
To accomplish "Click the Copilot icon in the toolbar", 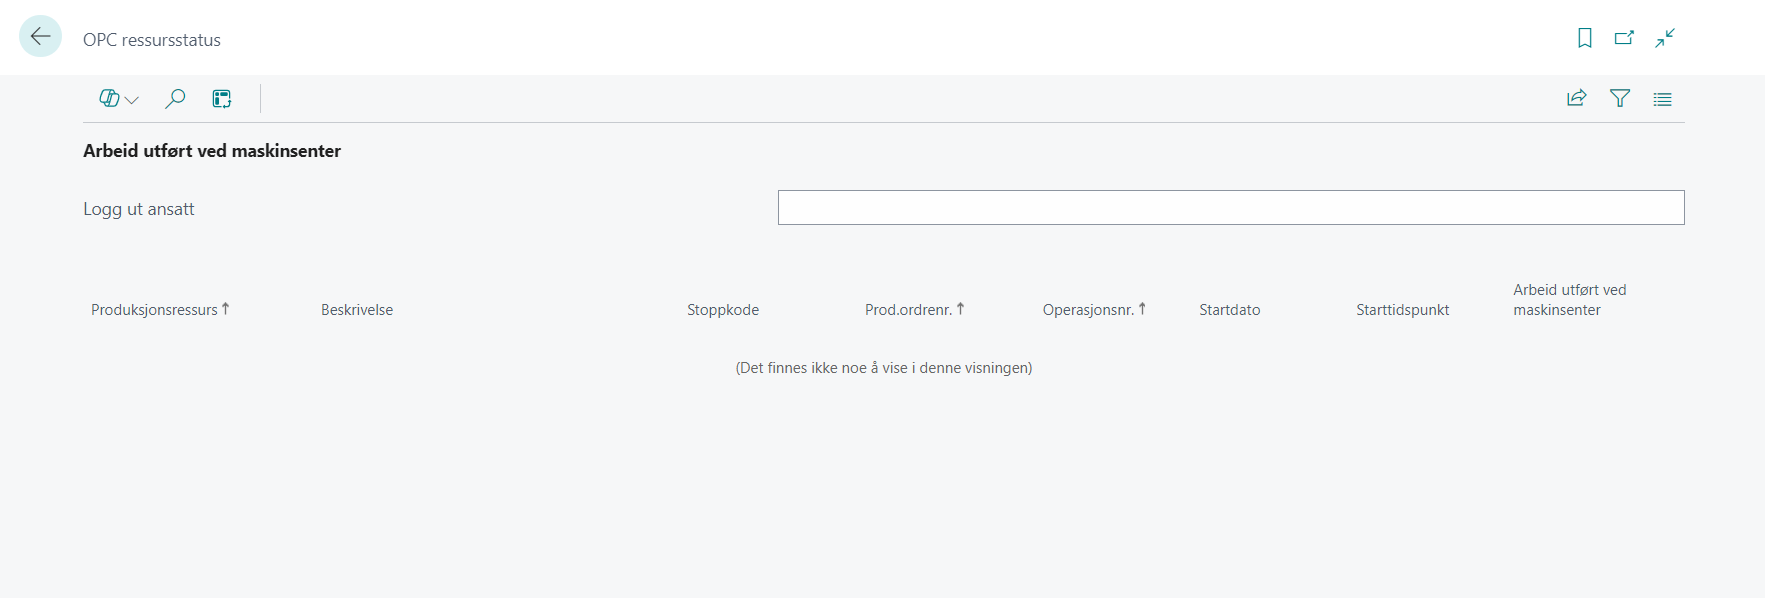I will click(109, 98).
